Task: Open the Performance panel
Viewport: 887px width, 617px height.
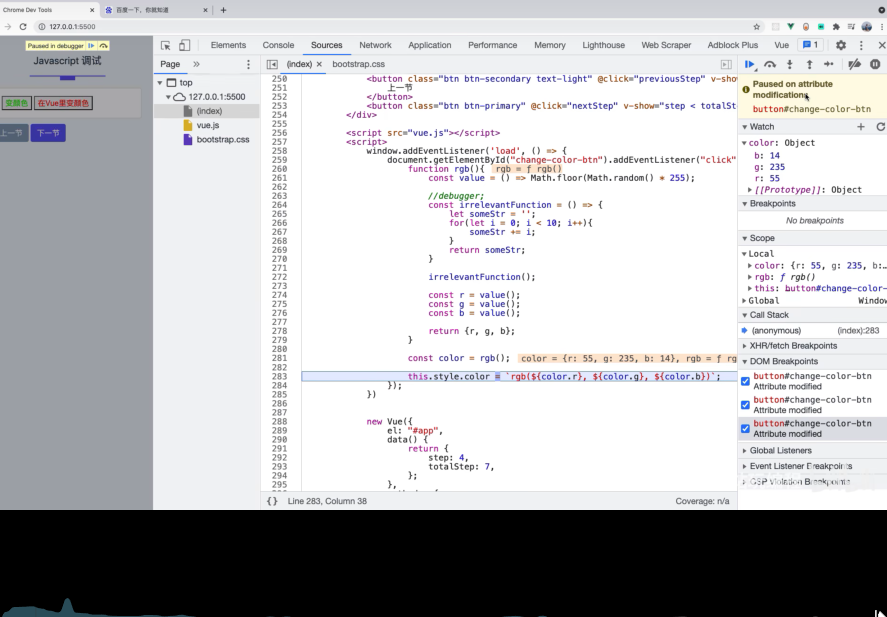Action: [x=492, y=45]
